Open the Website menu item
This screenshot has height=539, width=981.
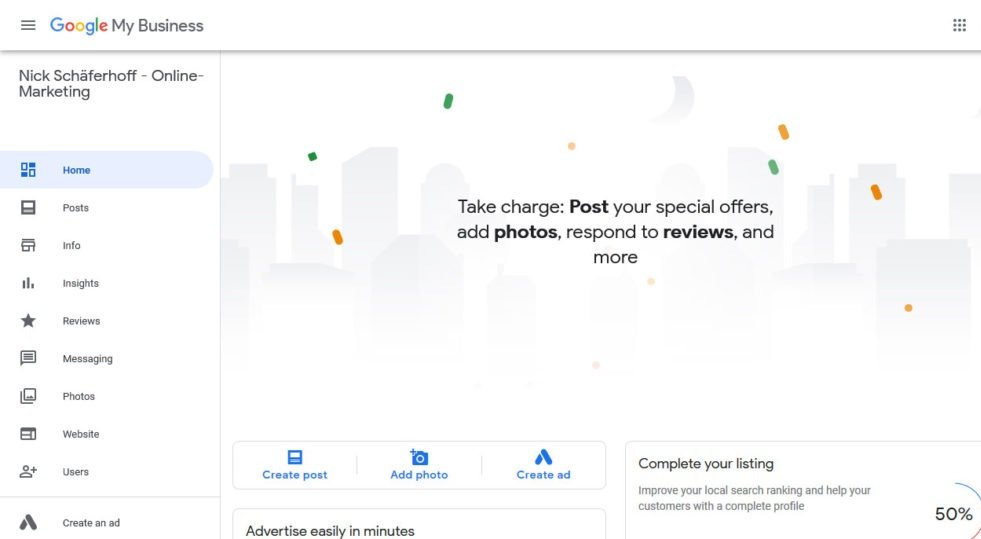click(x=81, y=434)
